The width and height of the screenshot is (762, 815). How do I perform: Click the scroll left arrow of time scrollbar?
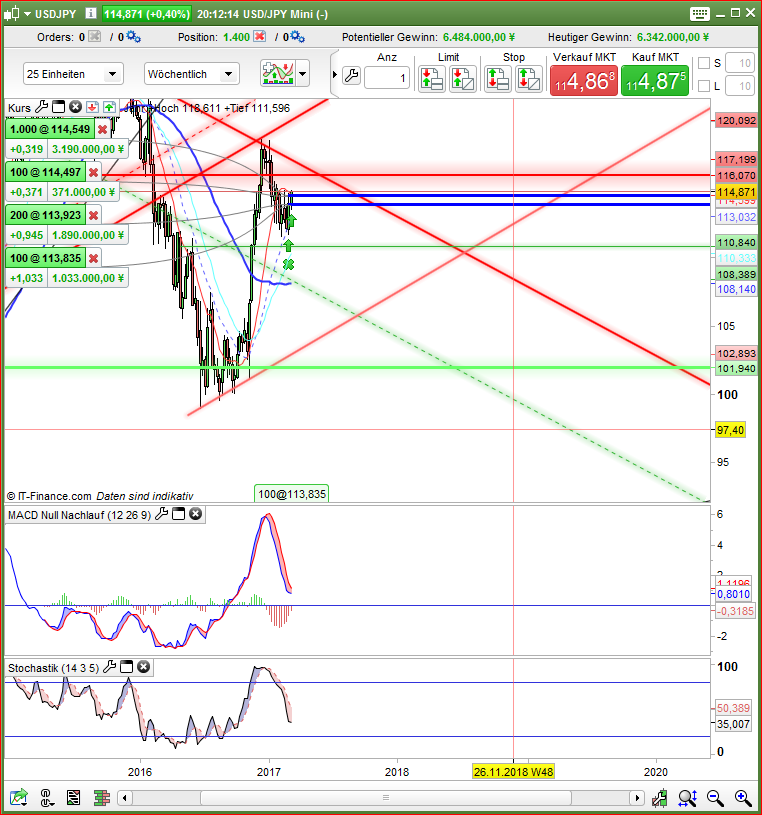pyautogui.click(x=125, y=797)
